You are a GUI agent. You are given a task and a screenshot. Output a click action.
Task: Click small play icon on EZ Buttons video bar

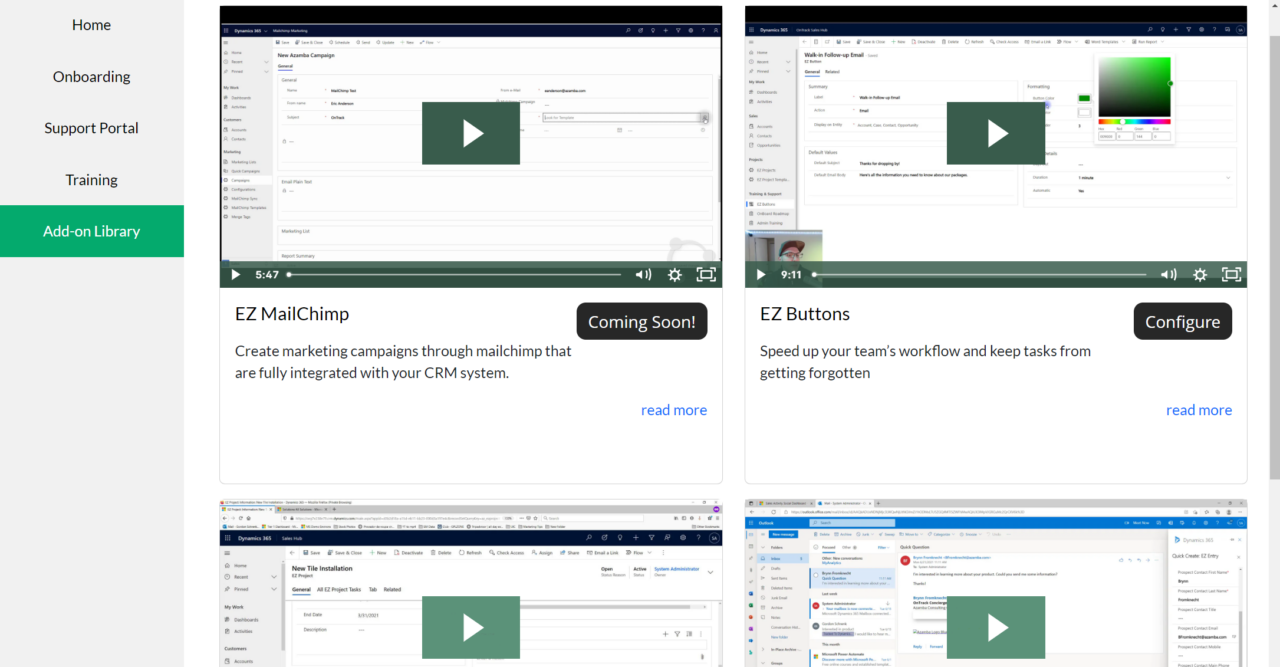pyautogui.click(x=761, y=274)
